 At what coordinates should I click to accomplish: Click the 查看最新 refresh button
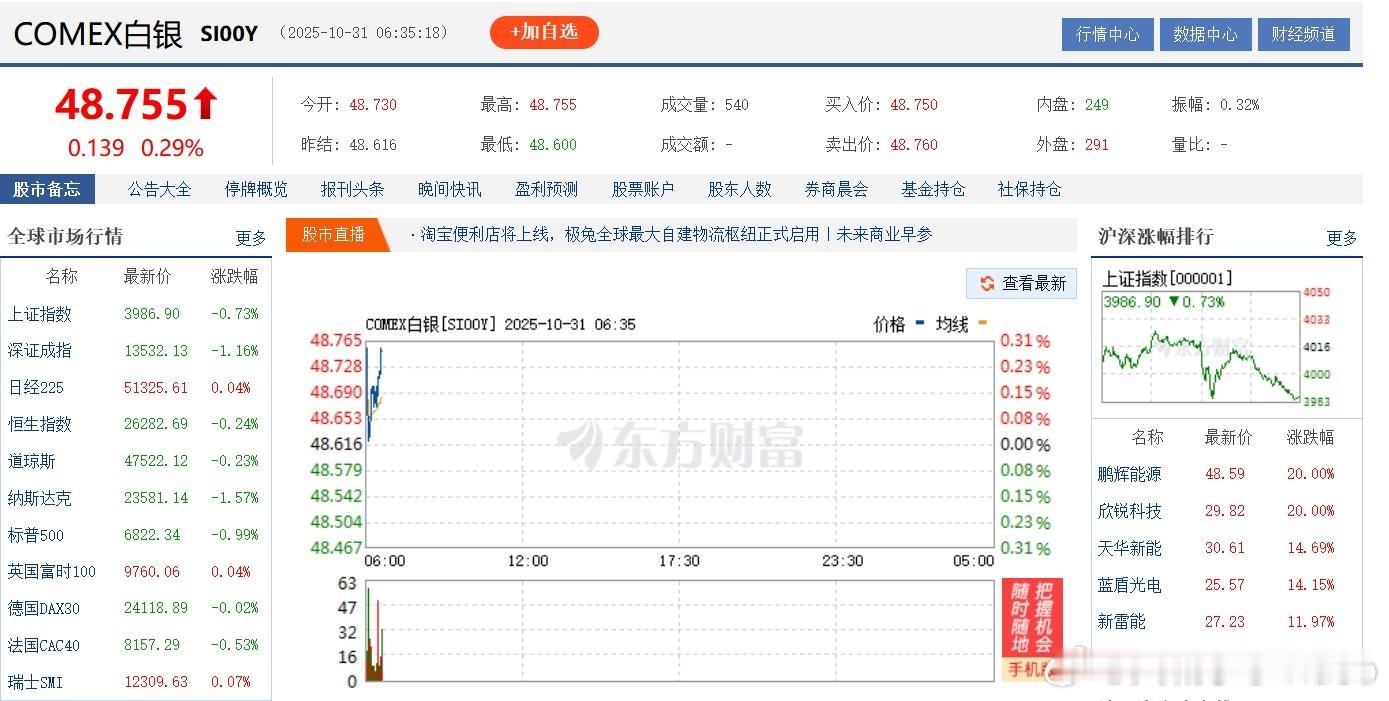(1021, 283)
